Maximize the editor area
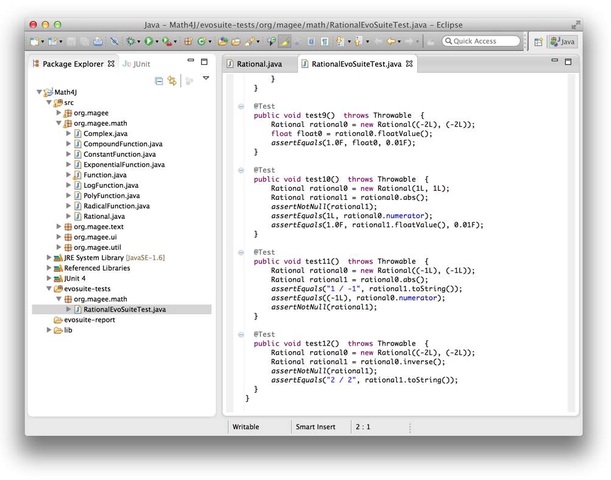611x480 pixels. (x=568, y=62)
